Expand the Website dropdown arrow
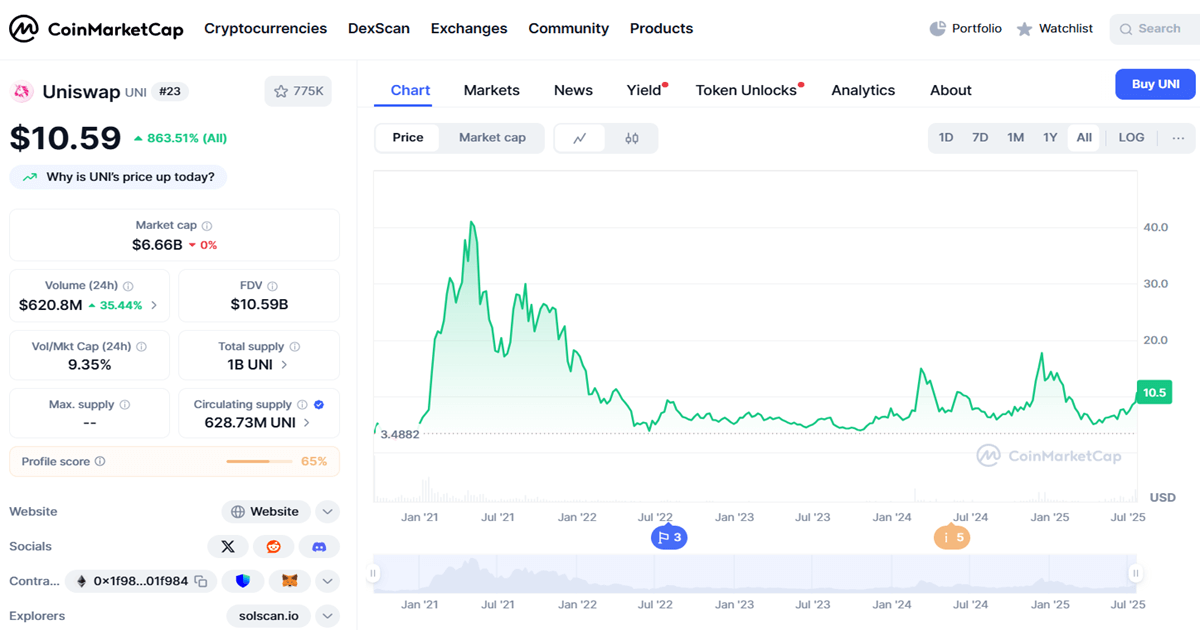 [x=327, y=512]
